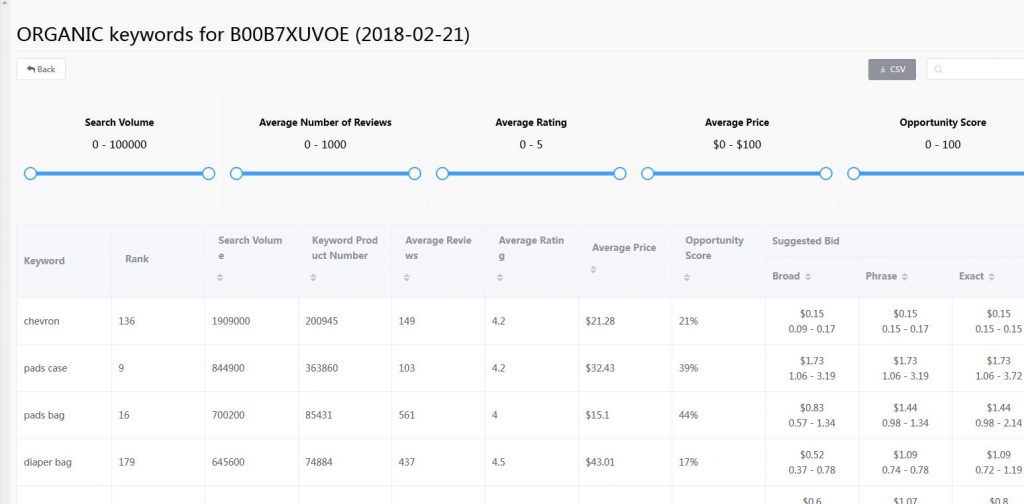
Task: Sort by Average Price column arrows
Action: pos(595,269)
